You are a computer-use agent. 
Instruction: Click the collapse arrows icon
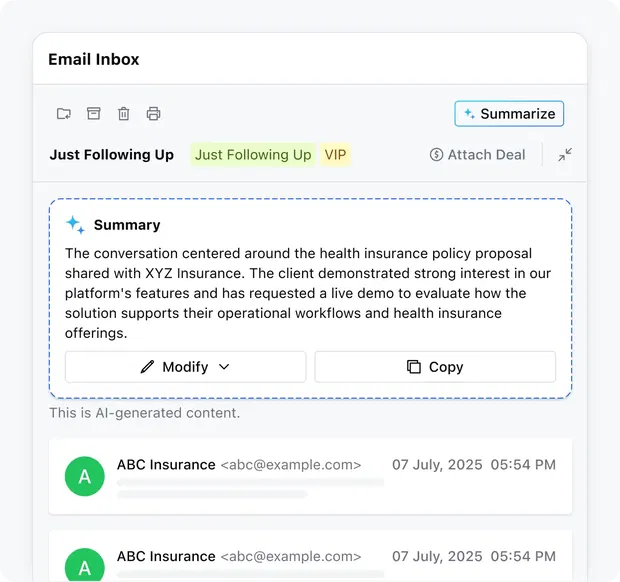click(565, 155)
